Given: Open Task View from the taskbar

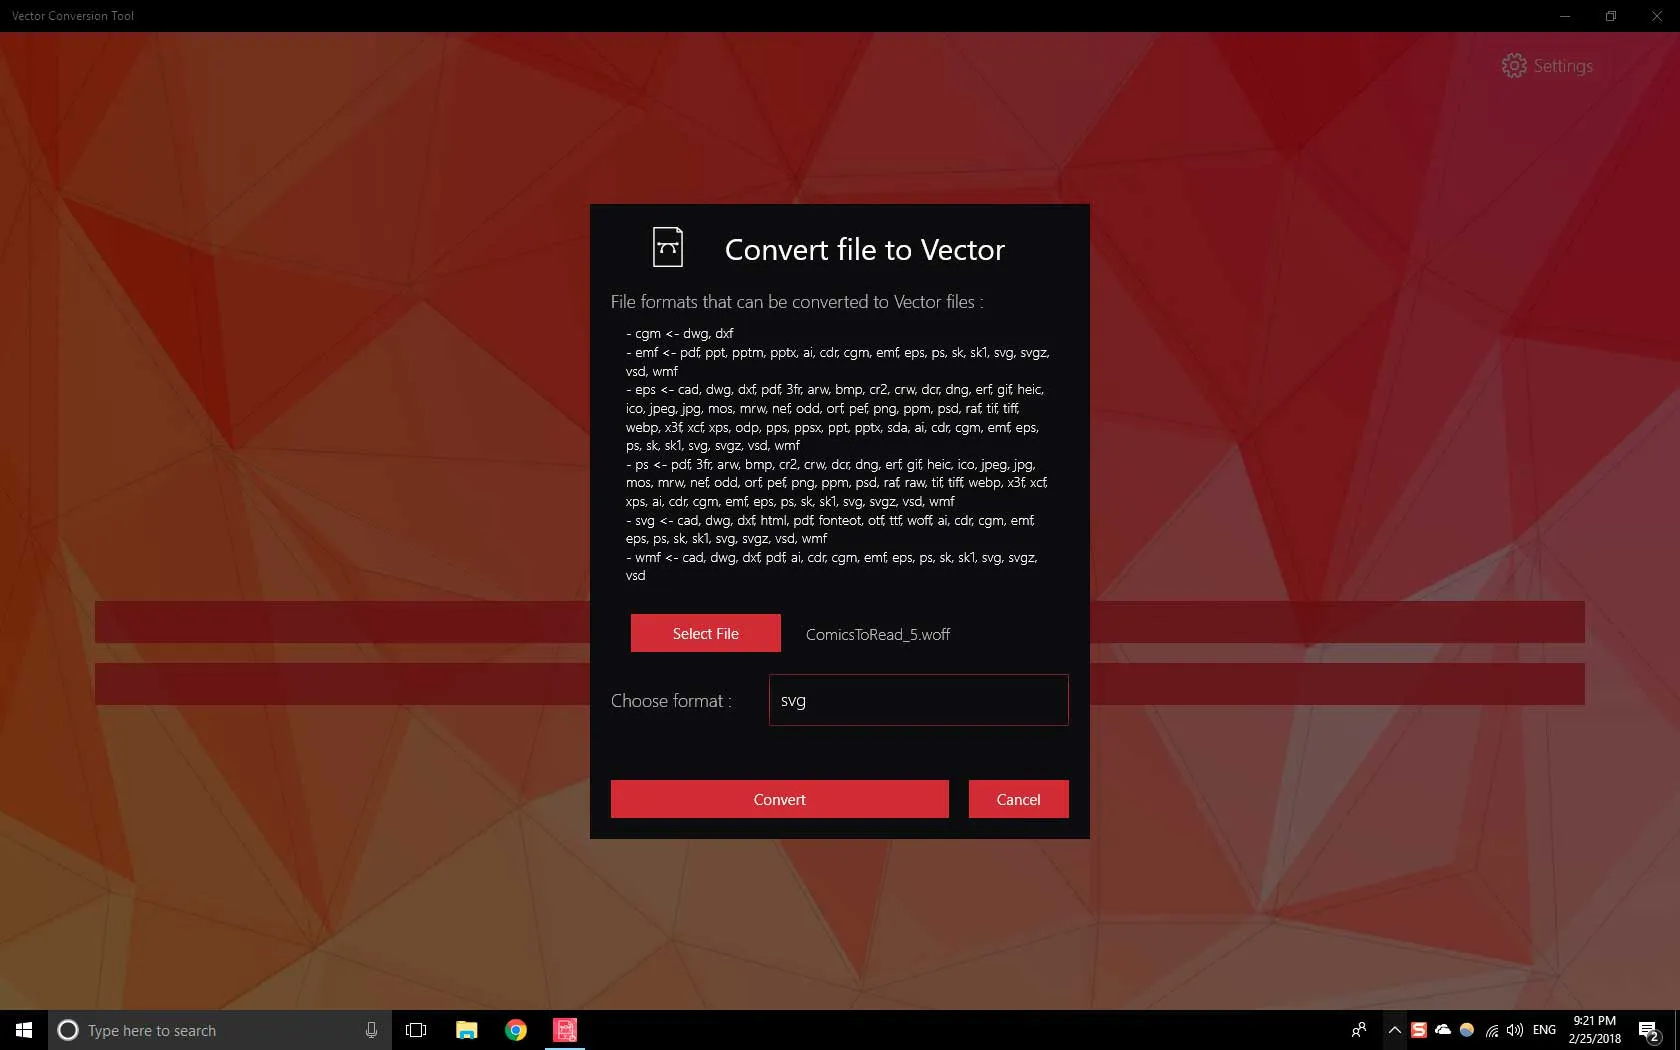Looking at the screenshot, I should pyautogui.click(x=416, y=1030).
